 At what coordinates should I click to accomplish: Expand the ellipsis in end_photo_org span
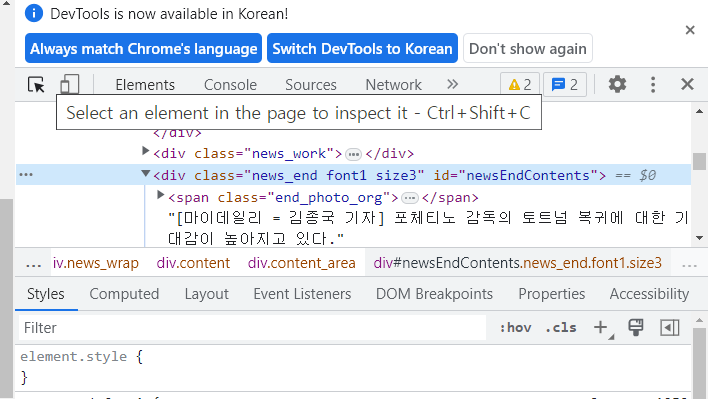click(x=410, y=198)
